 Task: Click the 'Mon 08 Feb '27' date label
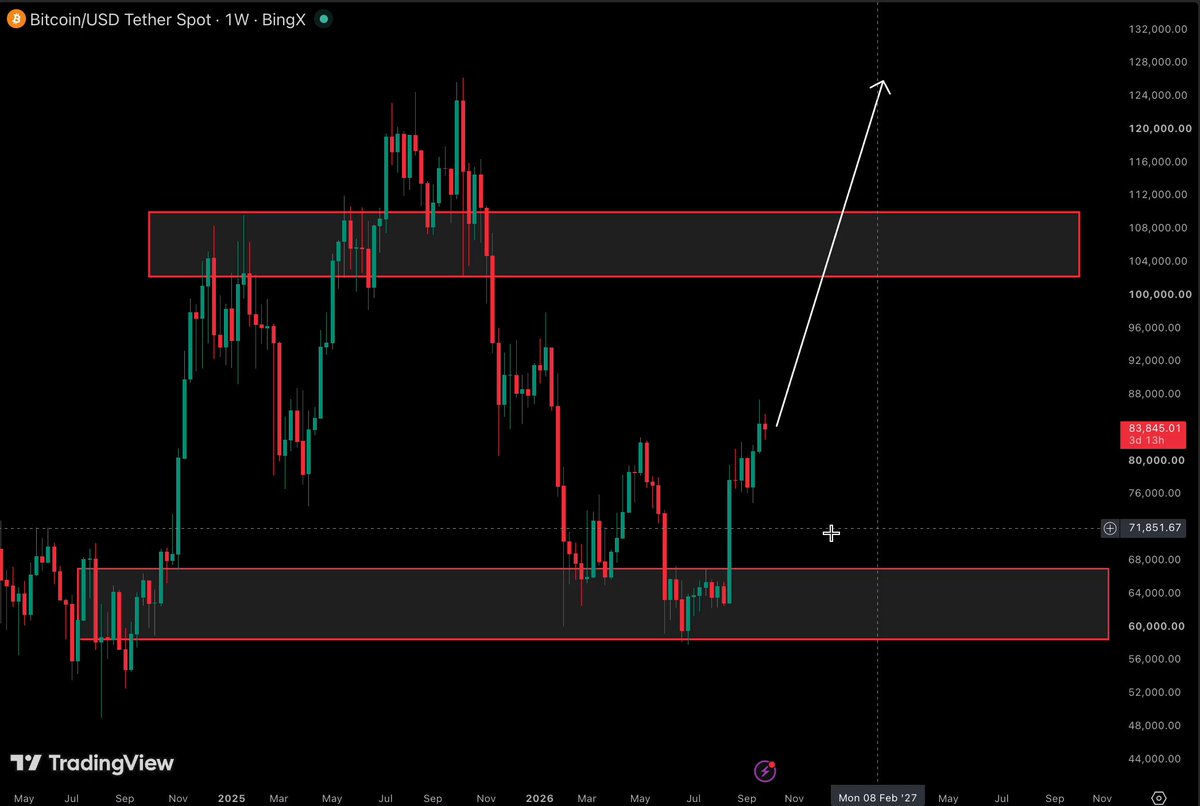pos(878,798)
